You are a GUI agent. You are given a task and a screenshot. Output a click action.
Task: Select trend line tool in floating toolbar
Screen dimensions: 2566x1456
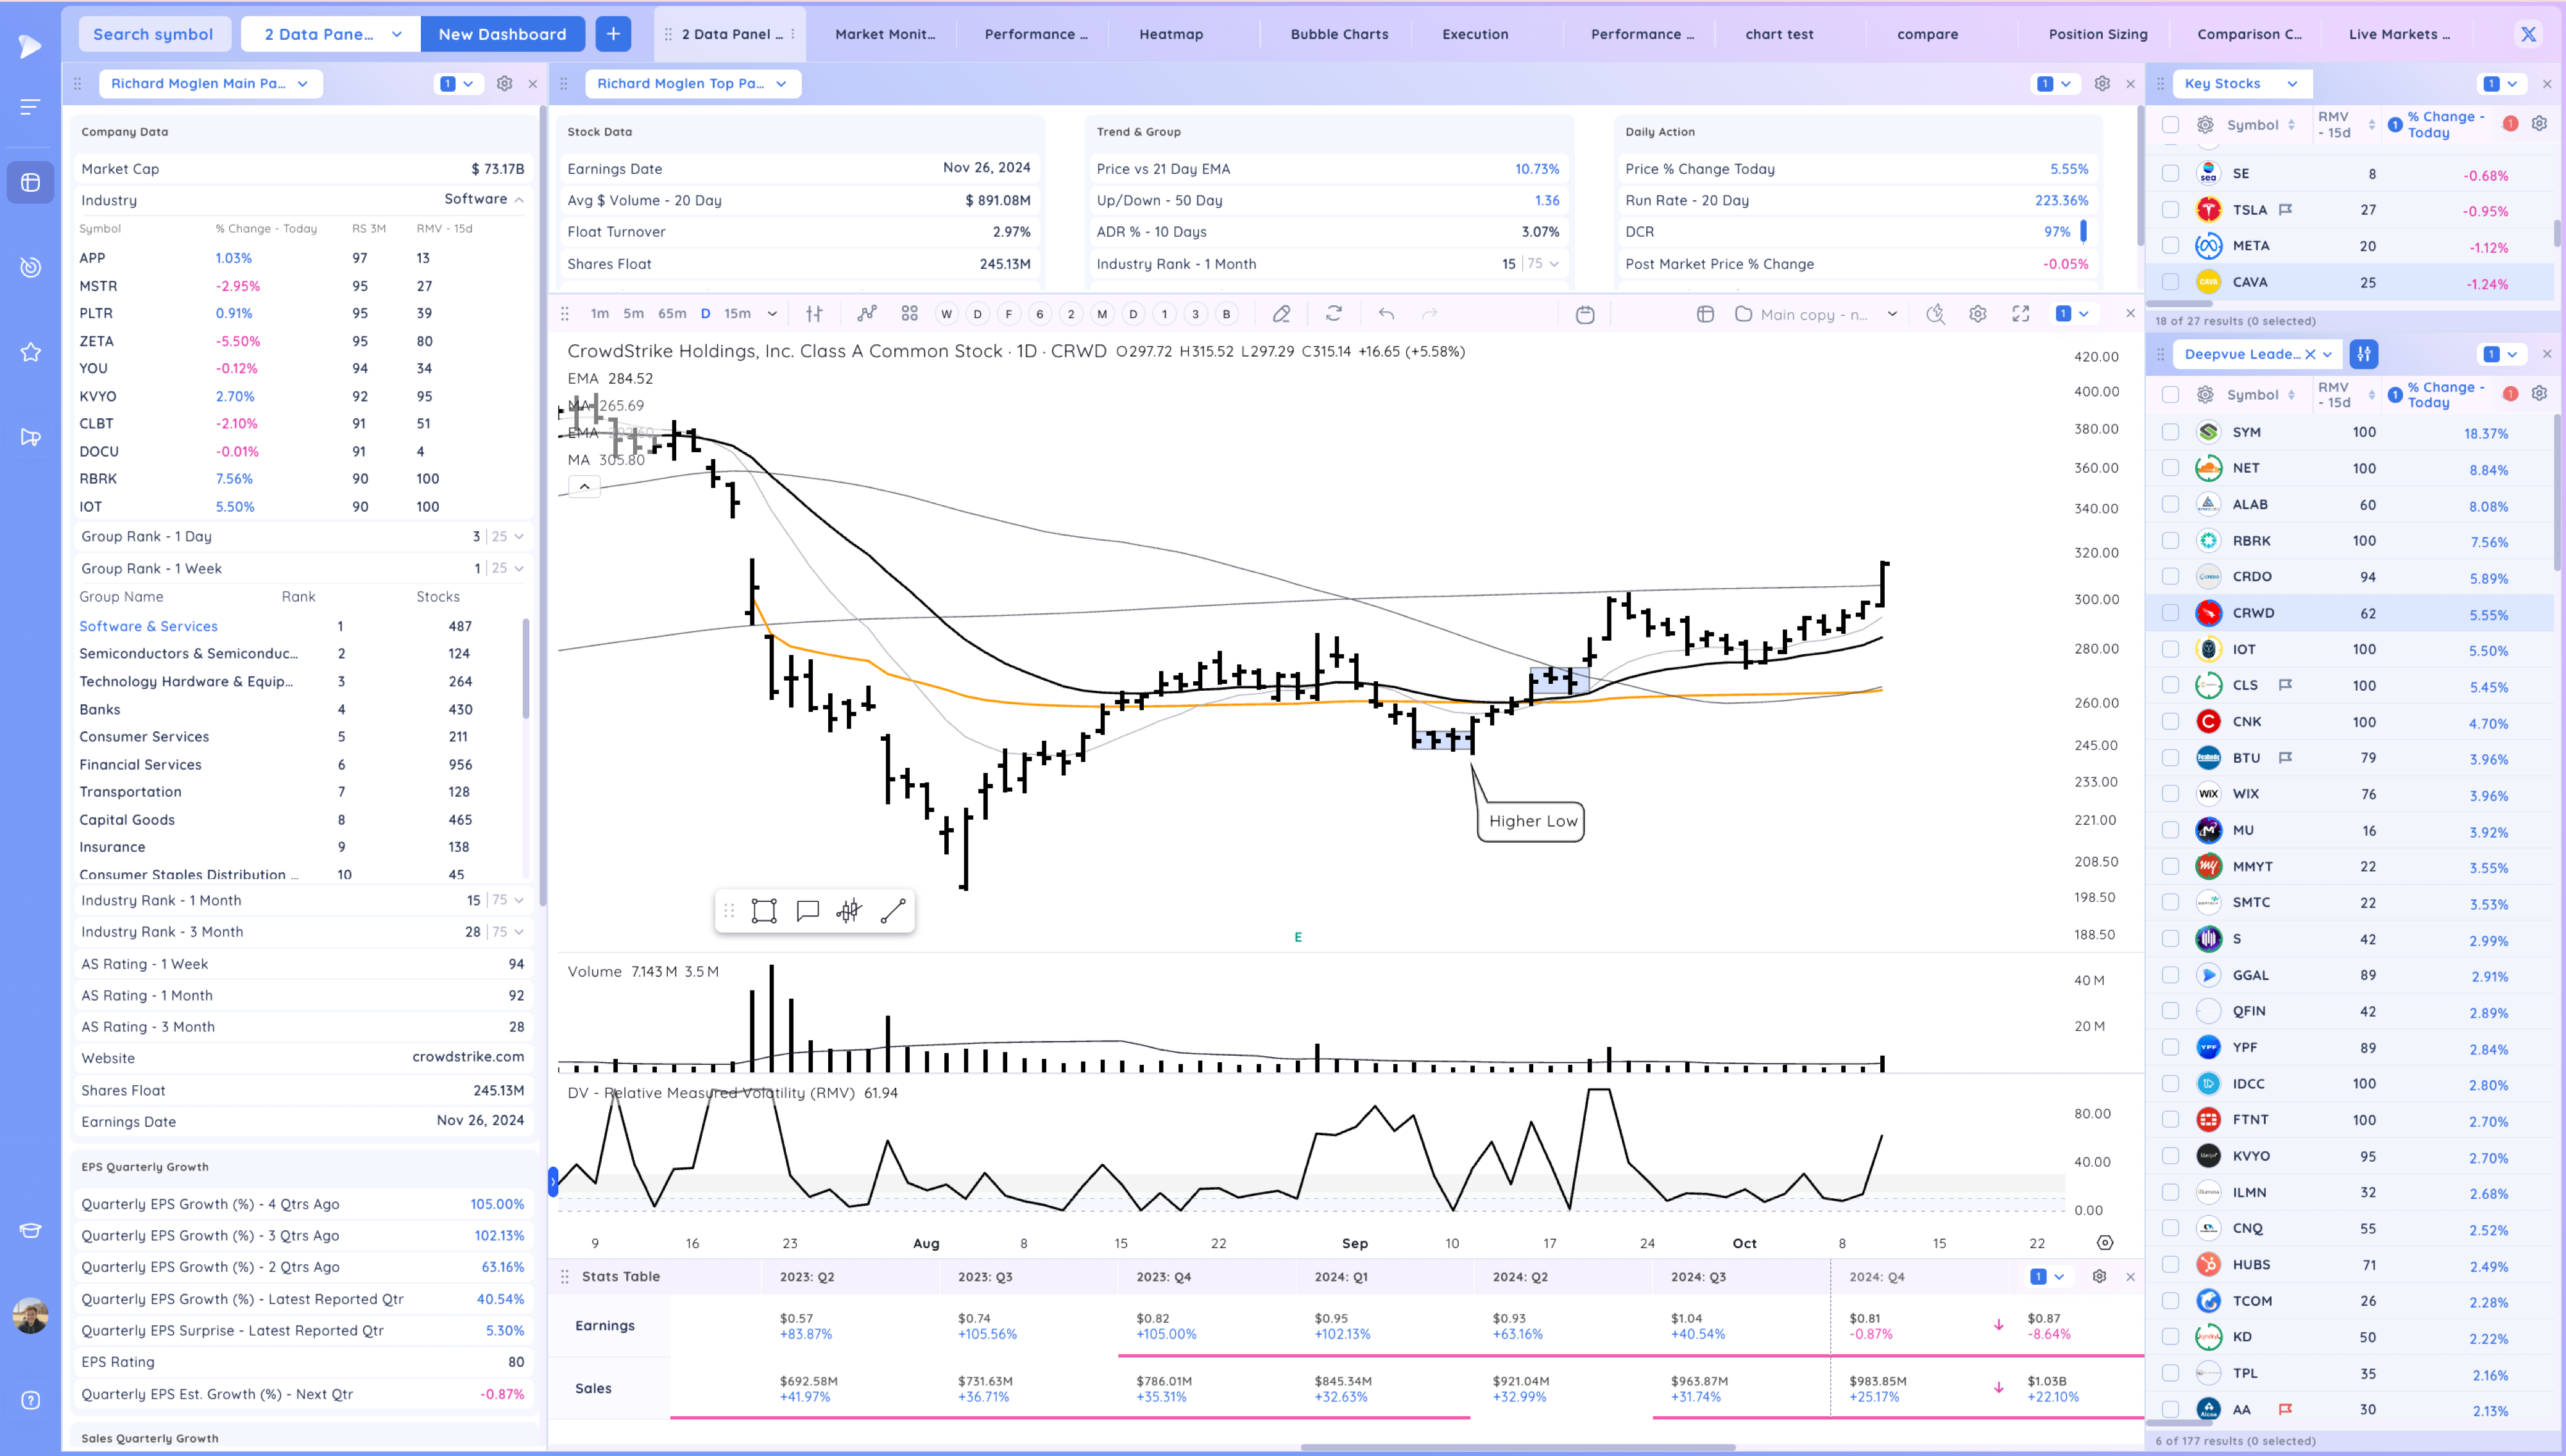(893, 911)
